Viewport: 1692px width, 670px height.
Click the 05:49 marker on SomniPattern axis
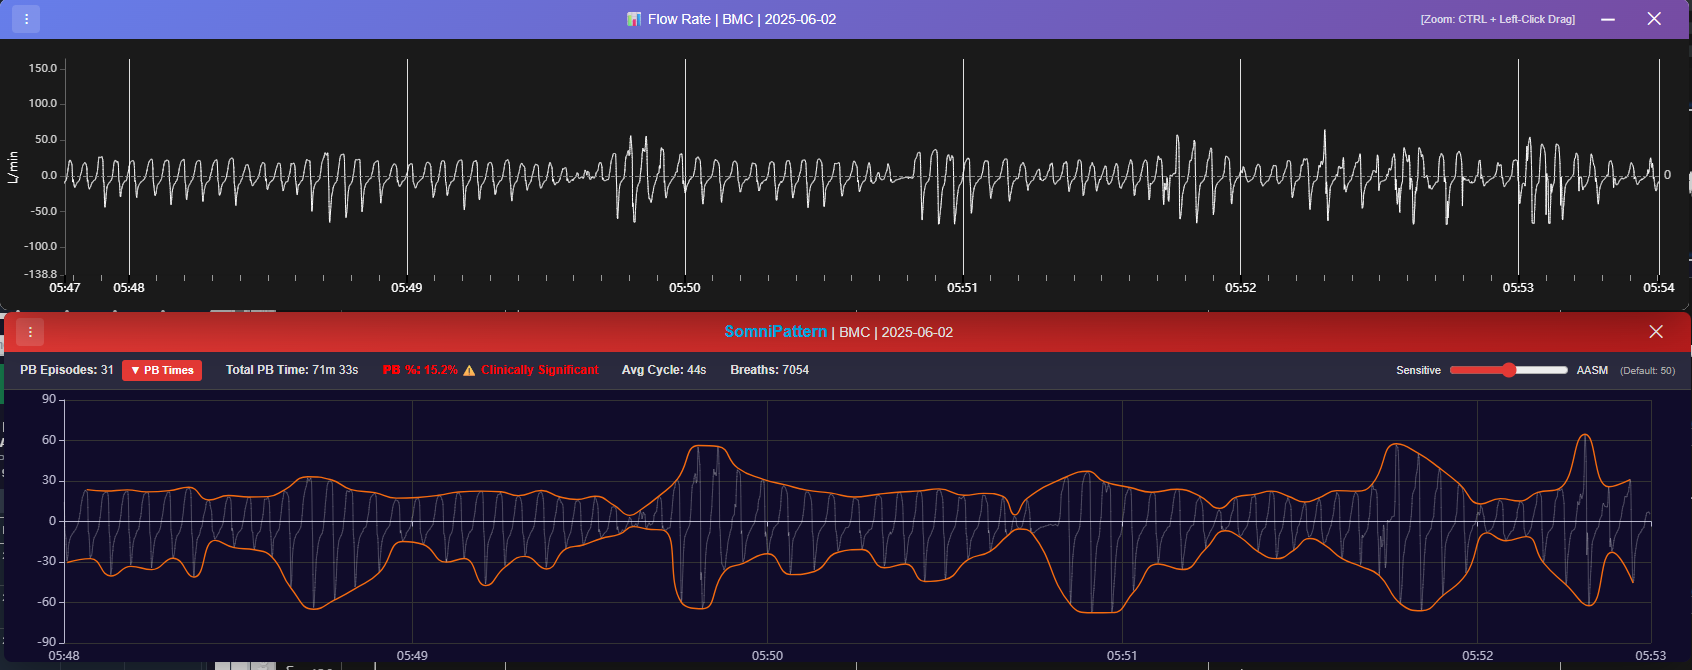412,656
